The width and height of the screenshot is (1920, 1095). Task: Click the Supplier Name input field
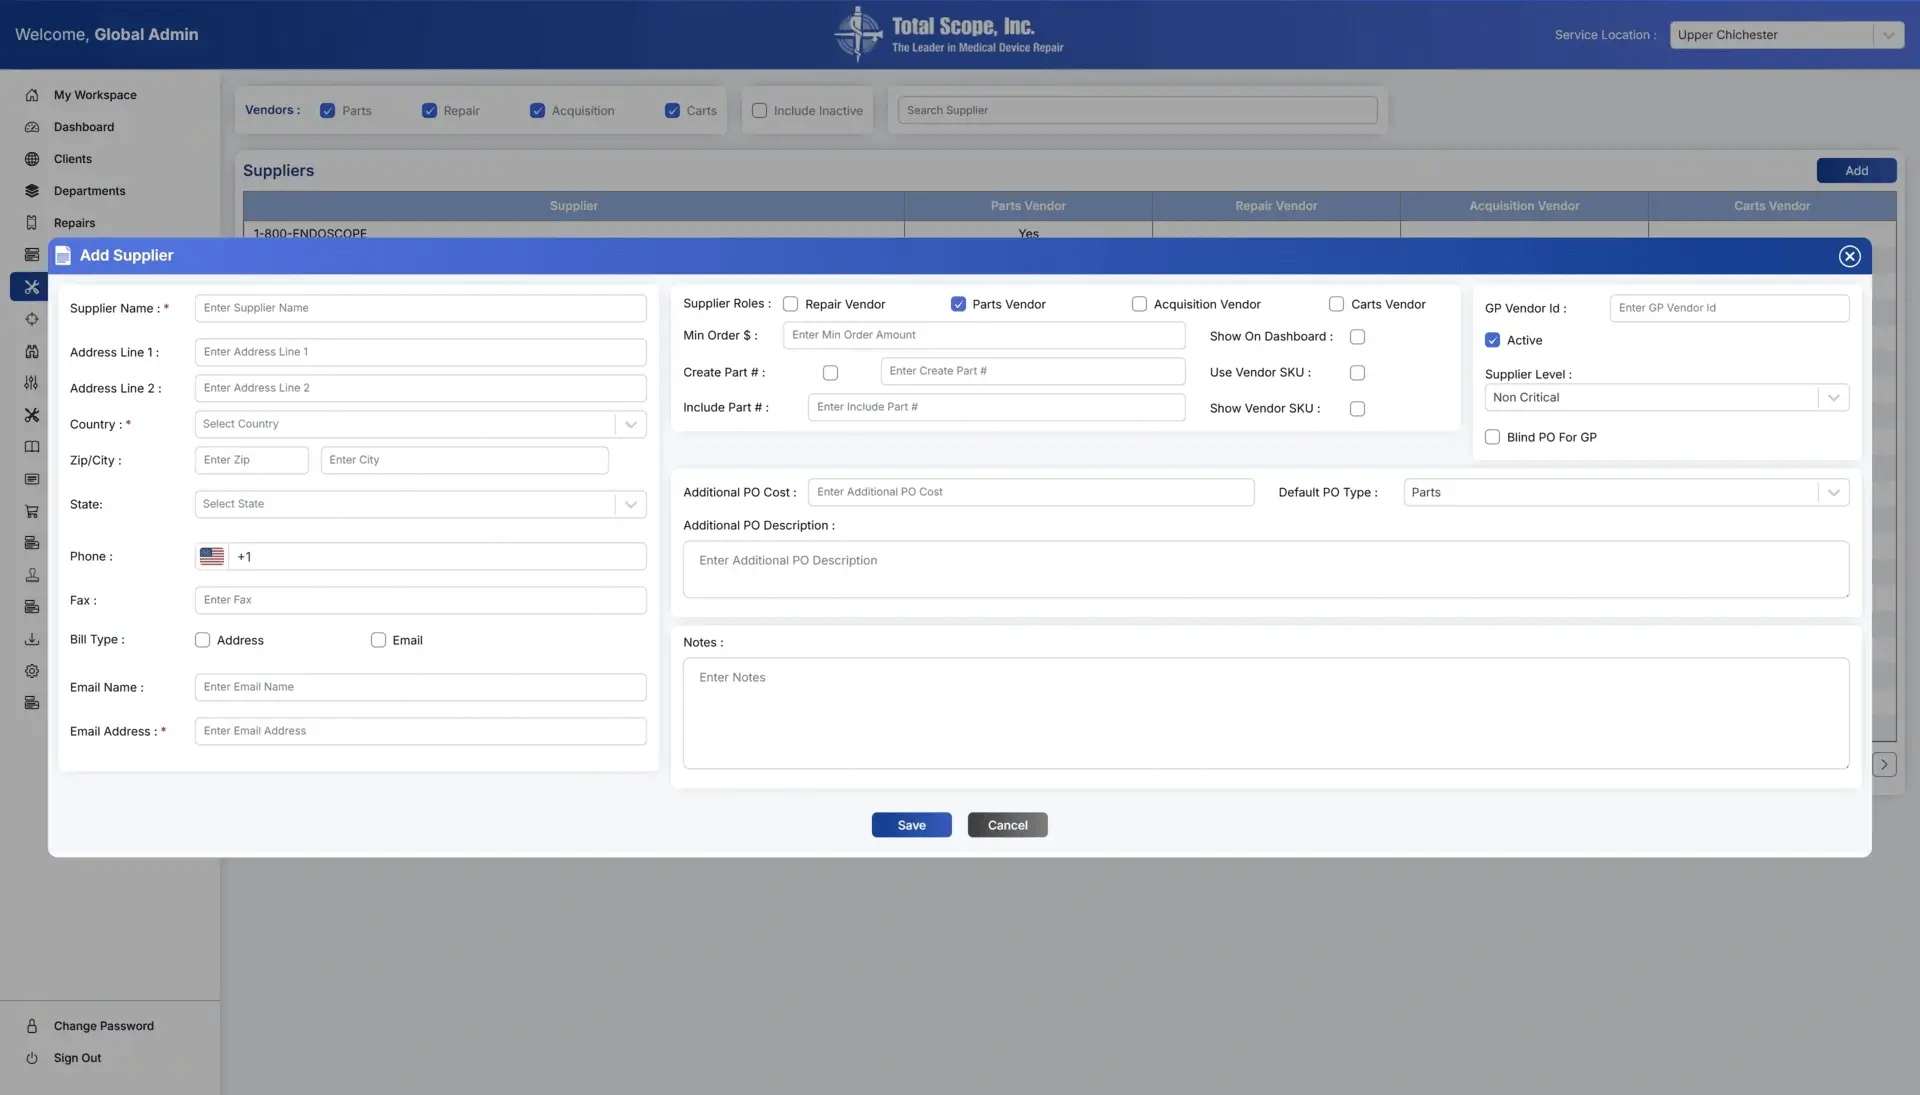click(x=420, y=308)
